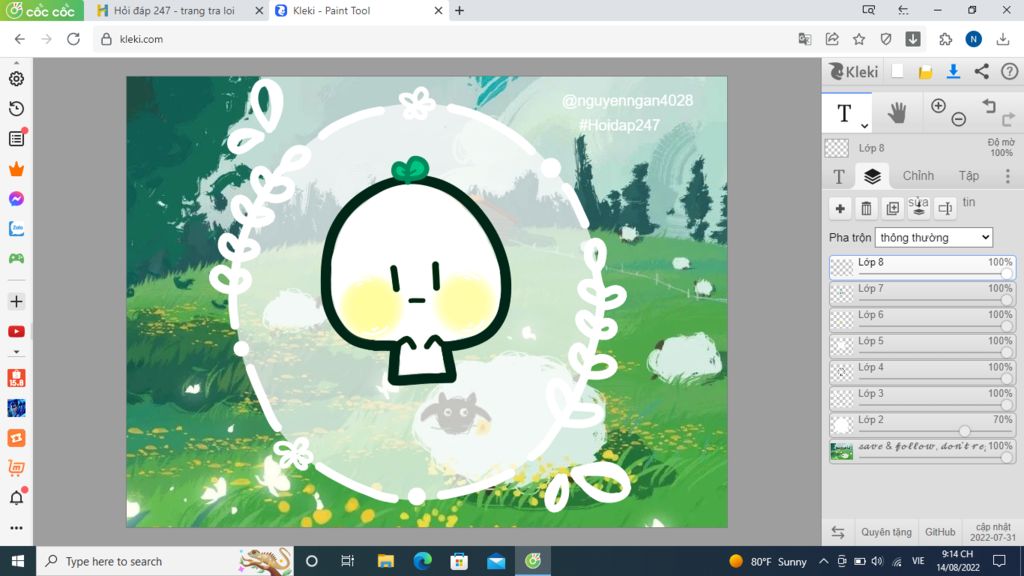Select layer Lớp 4
1024x576 pixels.
922,372
